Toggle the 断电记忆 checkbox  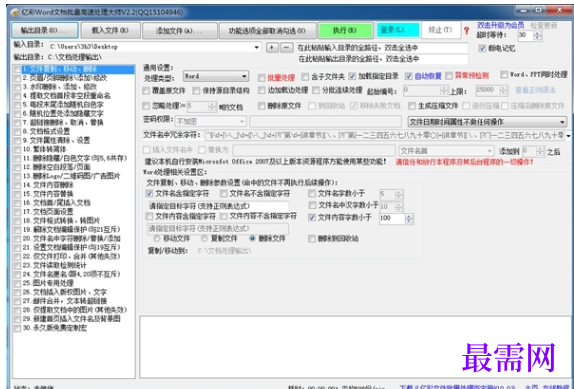482,48
